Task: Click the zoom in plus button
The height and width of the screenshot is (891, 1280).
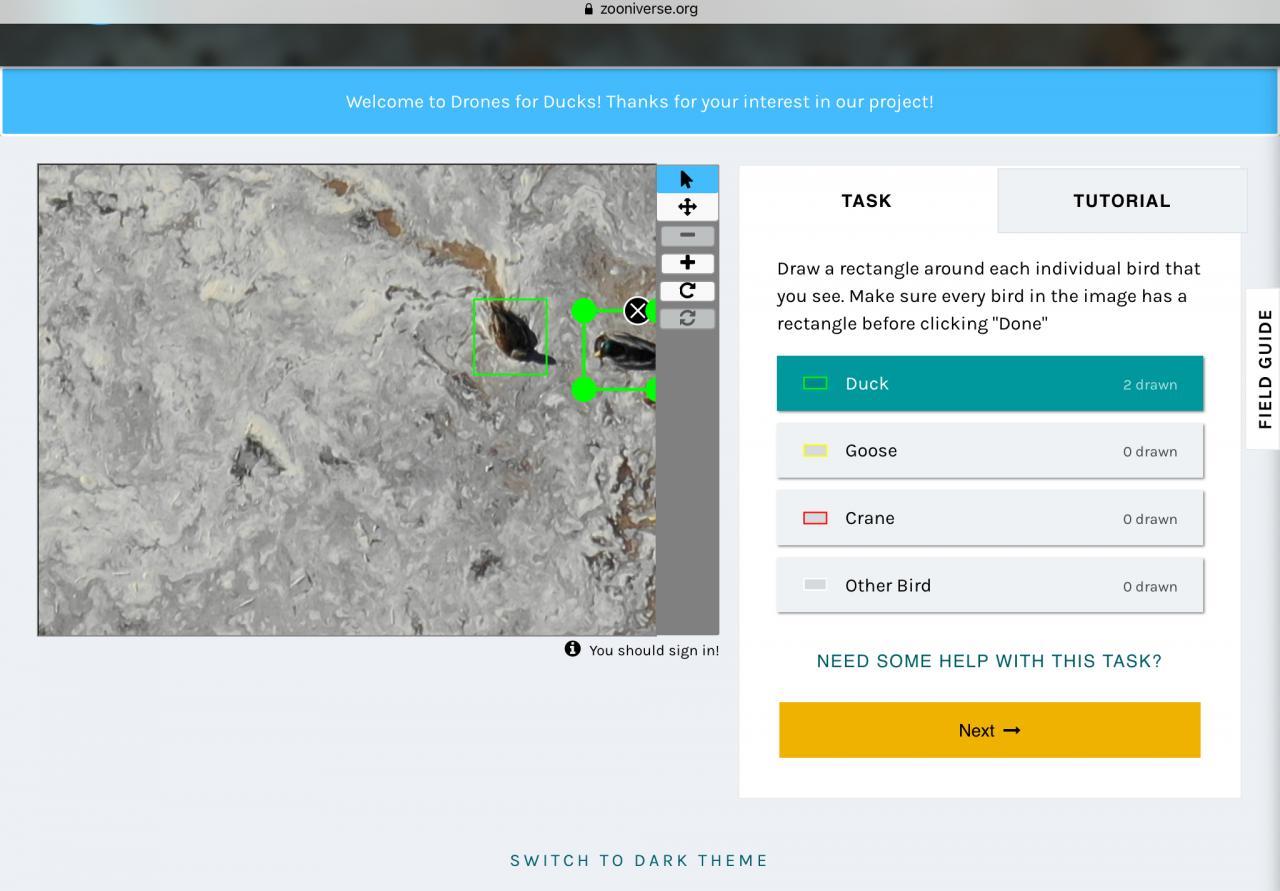Action: tap(687, 263)
